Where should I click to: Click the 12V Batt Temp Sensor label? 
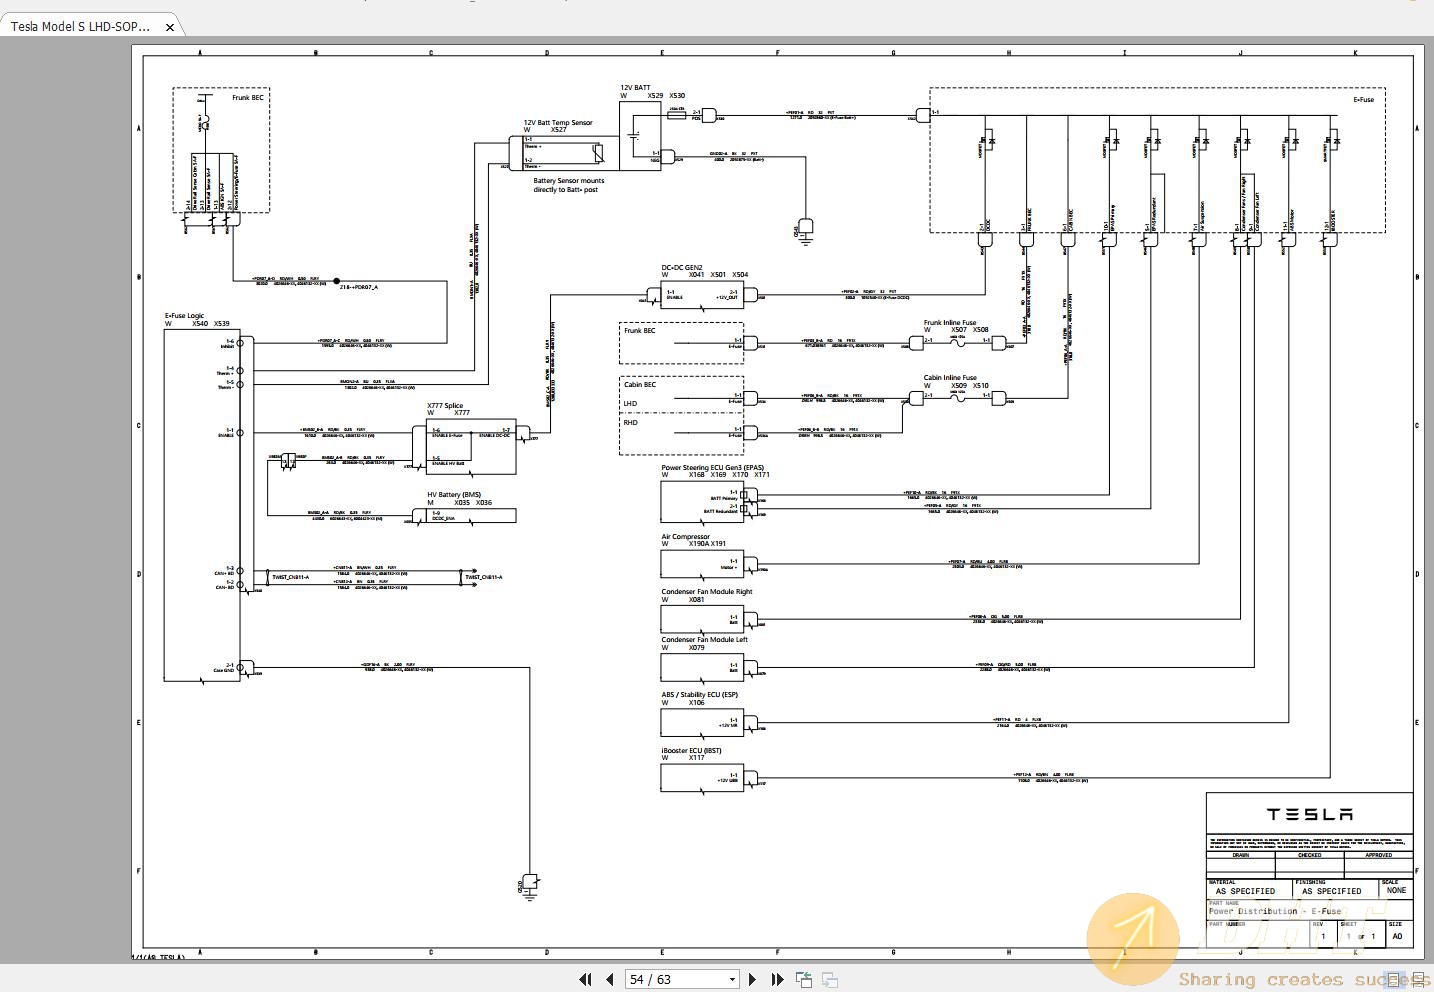click(558, 123)
